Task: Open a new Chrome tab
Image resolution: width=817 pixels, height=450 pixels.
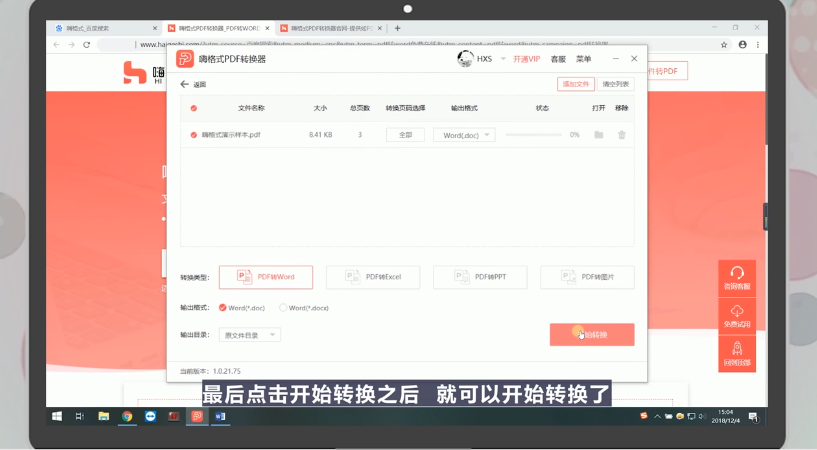Action: click(398, 28)
